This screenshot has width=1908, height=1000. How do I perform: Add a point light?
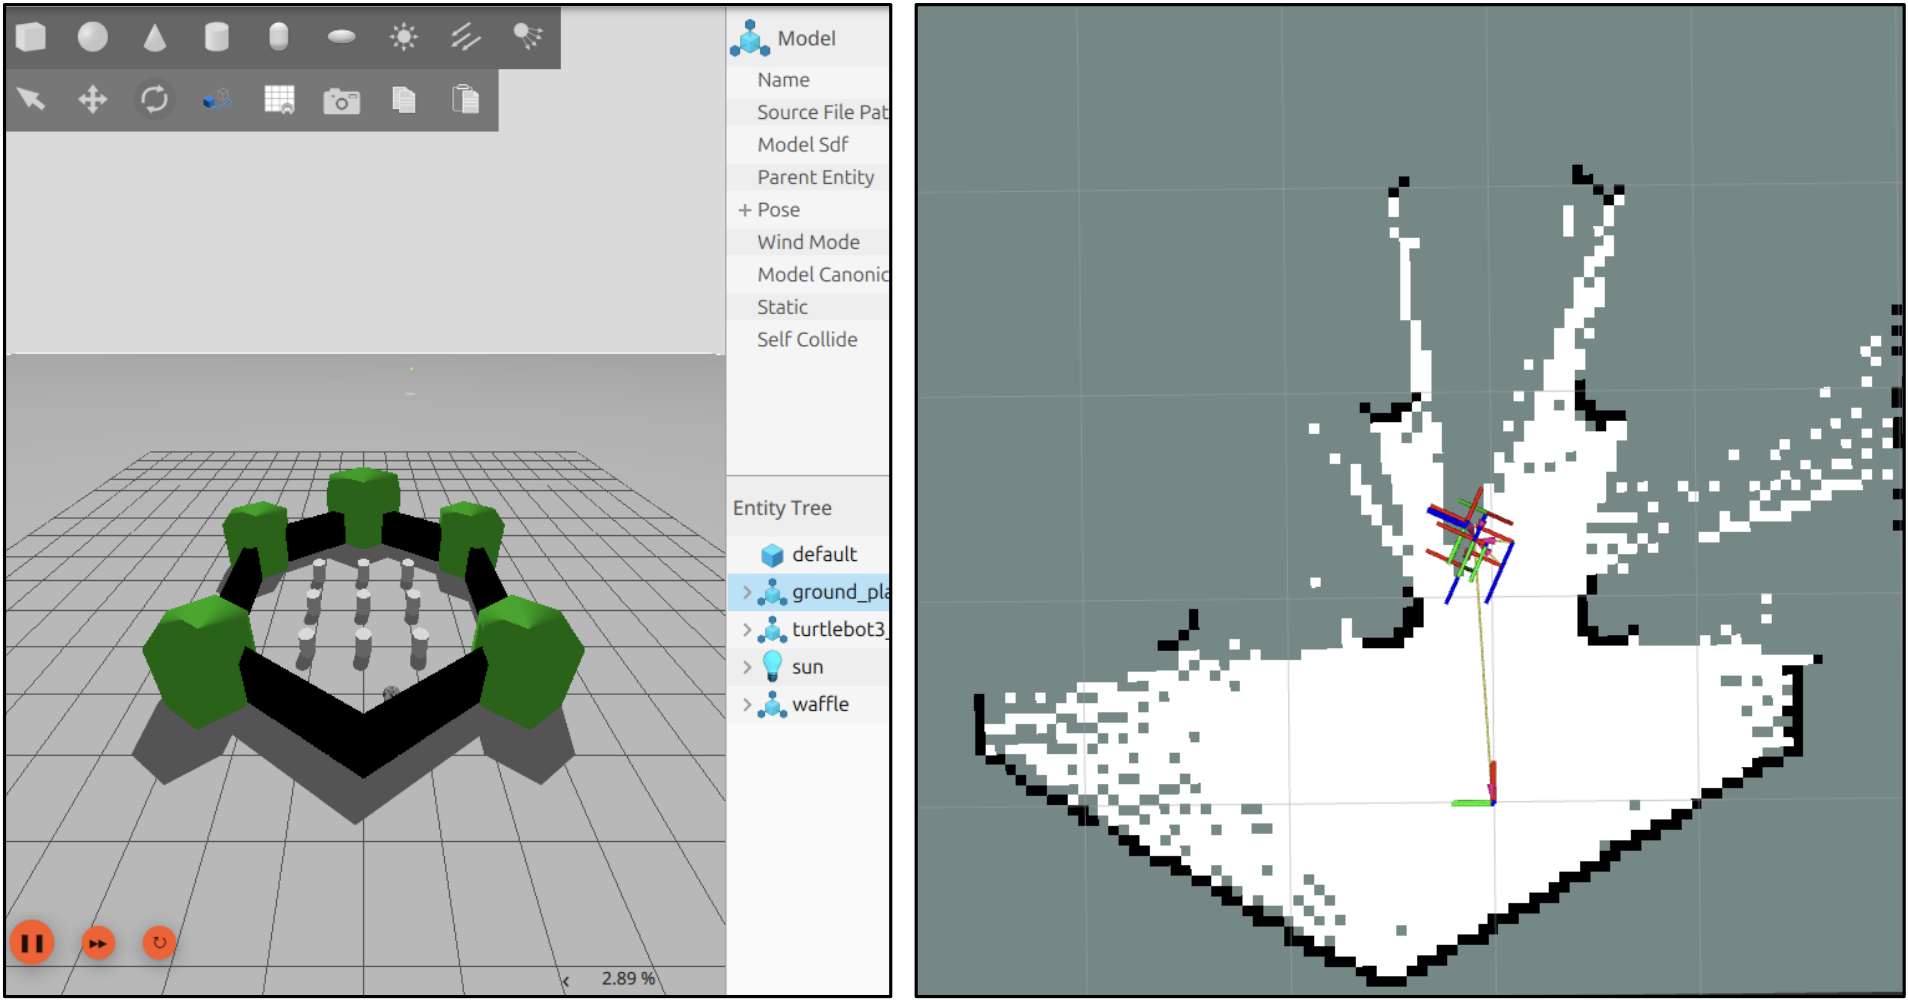coord(403,37)
